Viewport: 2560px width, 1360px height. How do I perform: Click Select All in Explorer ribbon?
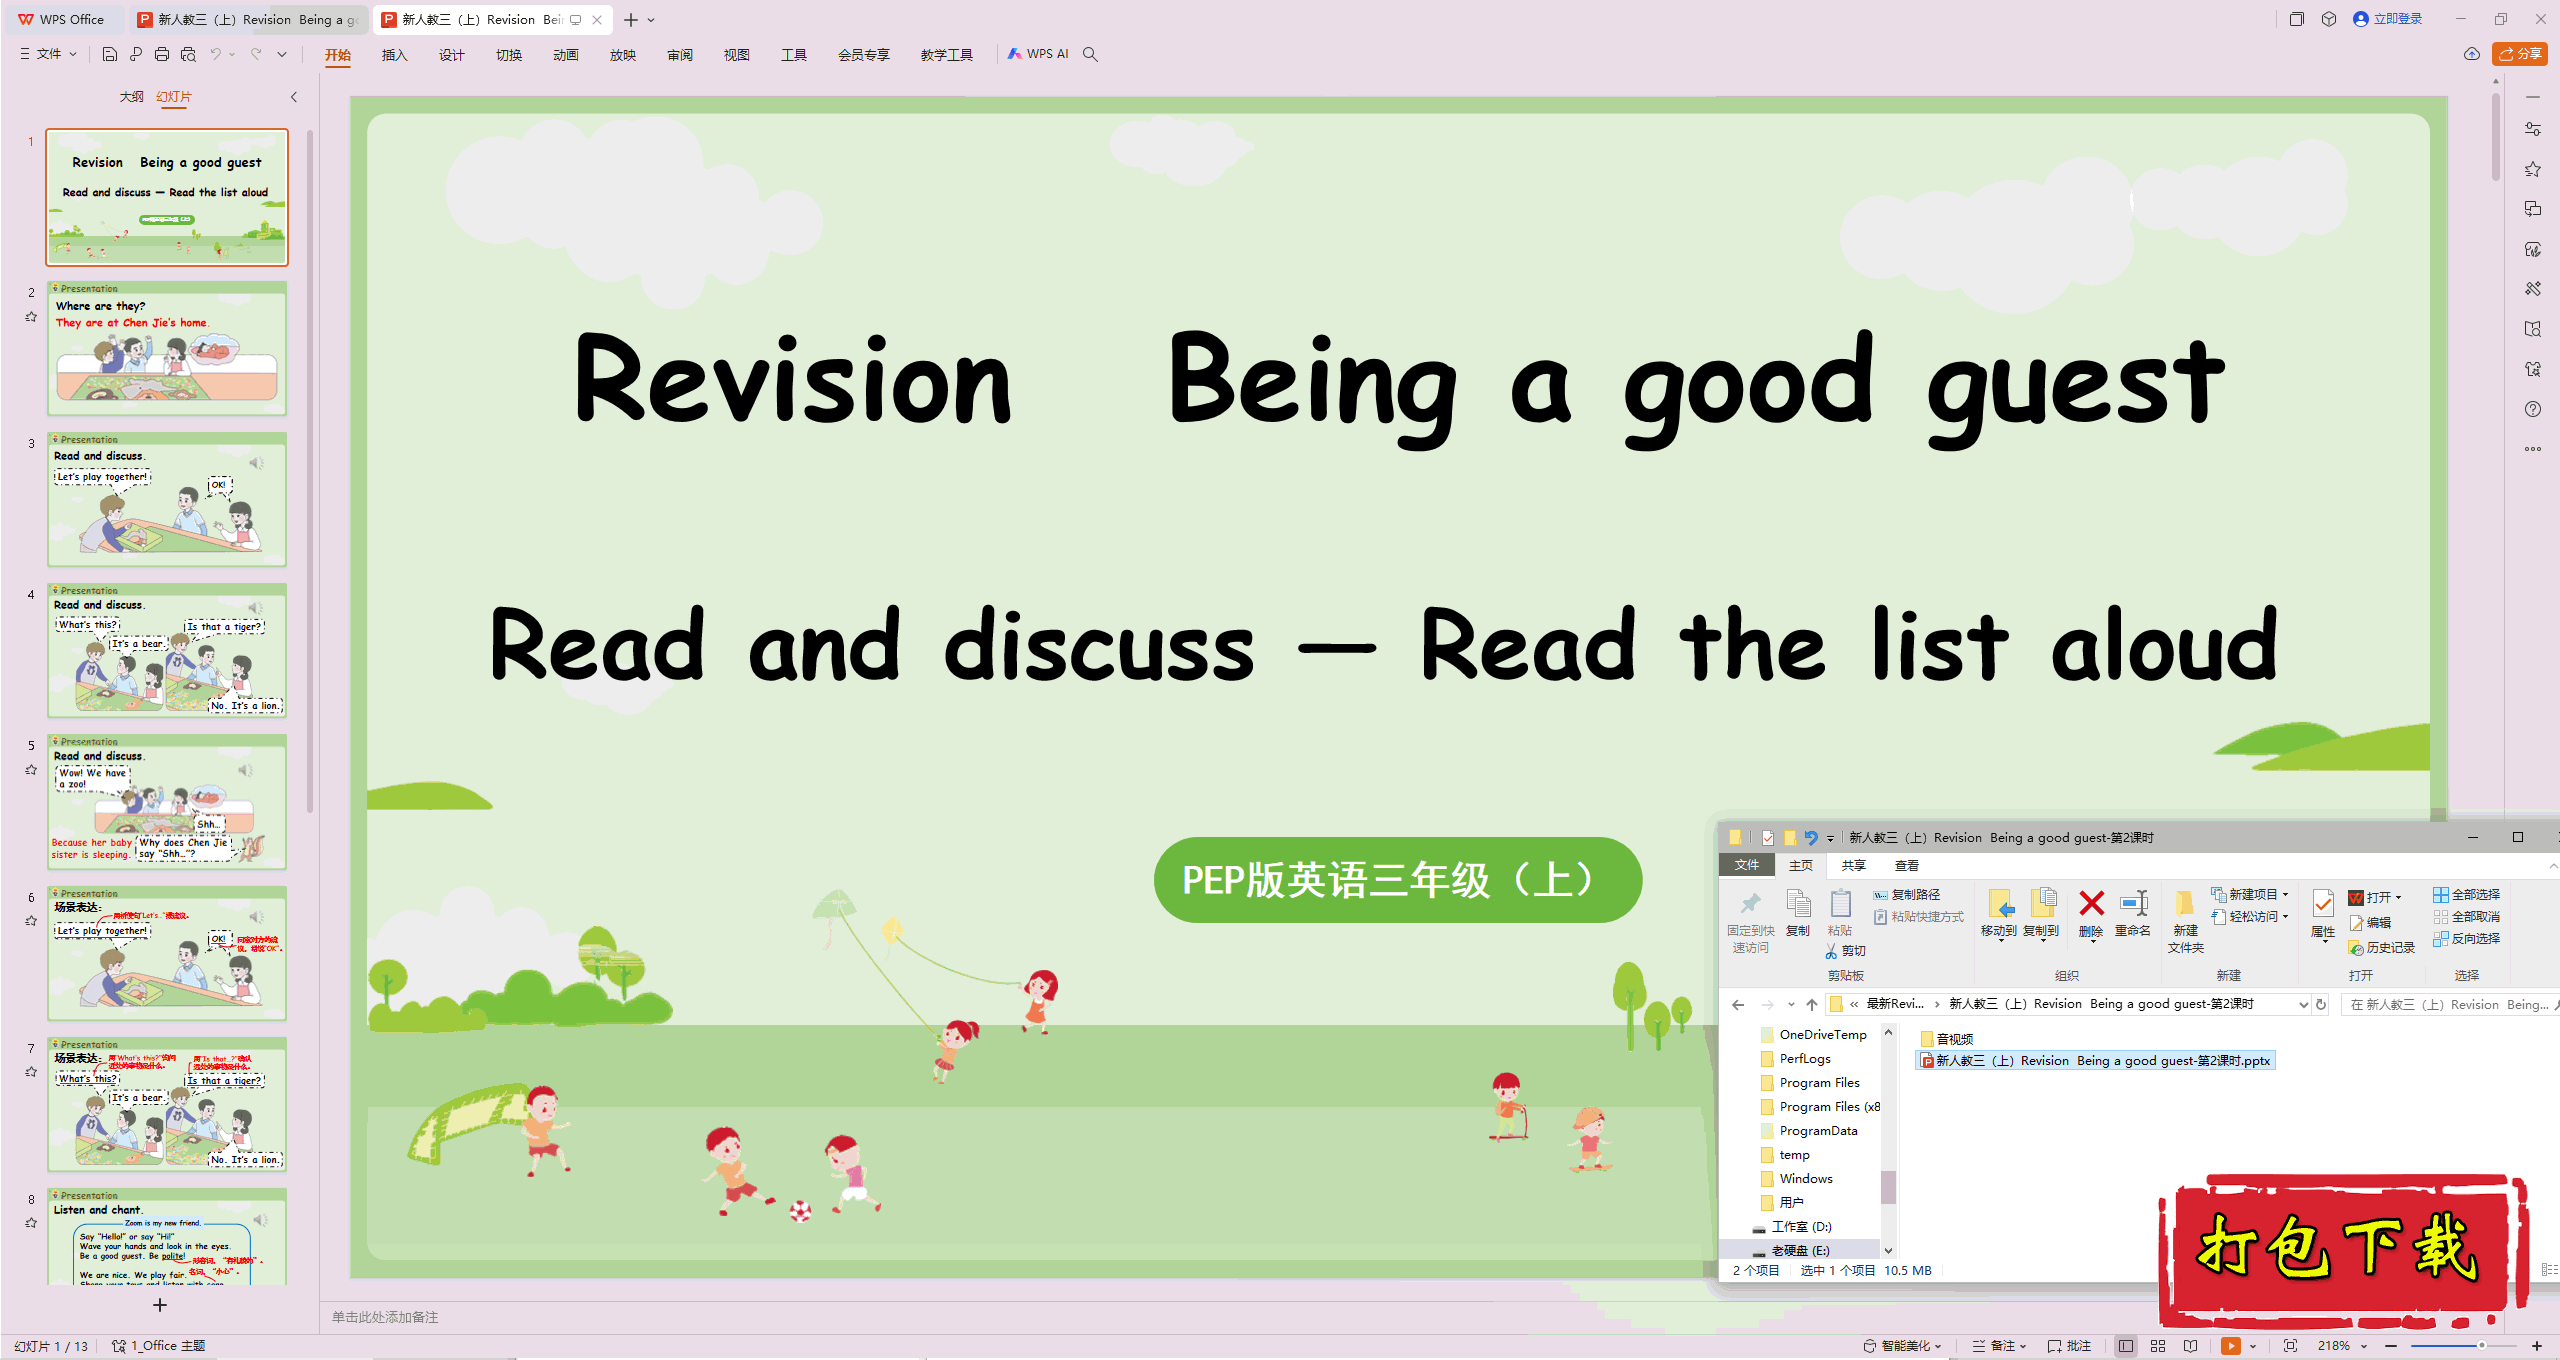tap(2466, 895)
